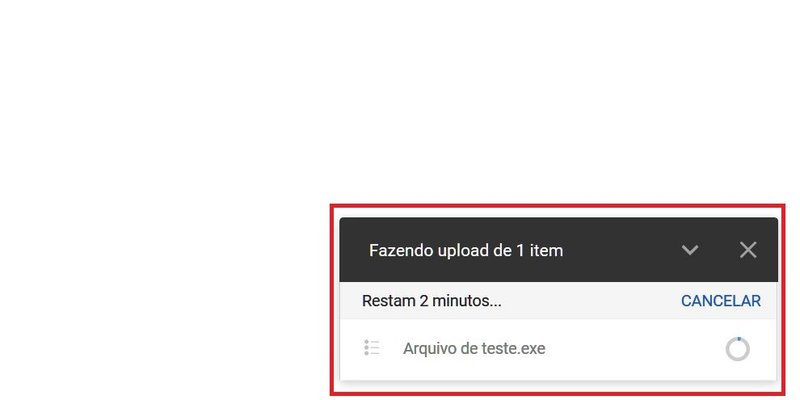The height and width of the screenshot is (400, 800).
Task: Click the X in the dark upload header
Action: click(748, 250)
